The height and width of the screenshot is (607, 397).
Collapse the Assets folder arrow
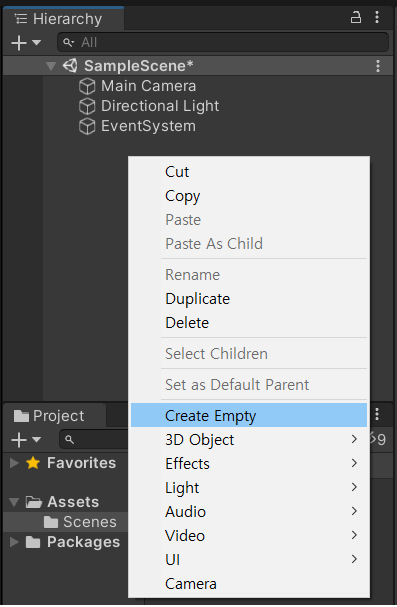(x=14, y=502)
